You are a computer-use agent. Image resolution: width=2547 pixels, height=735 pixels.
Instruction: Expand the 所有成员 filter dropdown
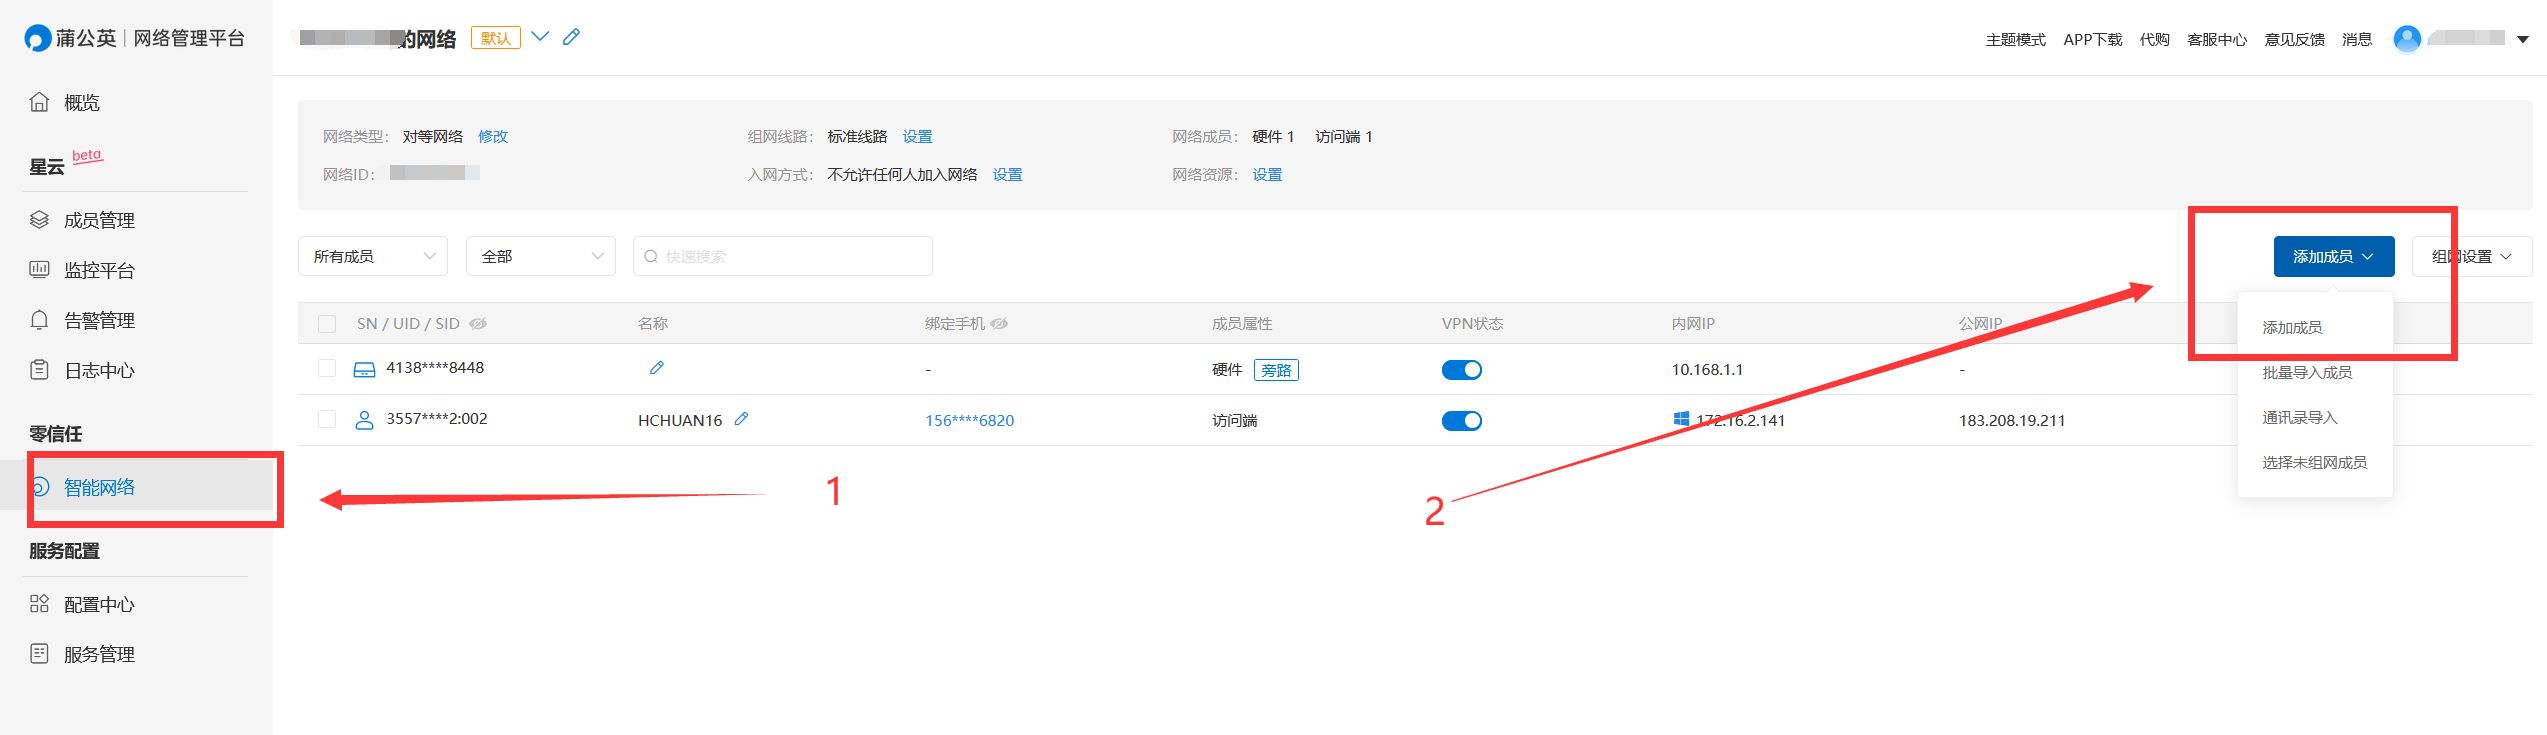[x=373, y=256]
